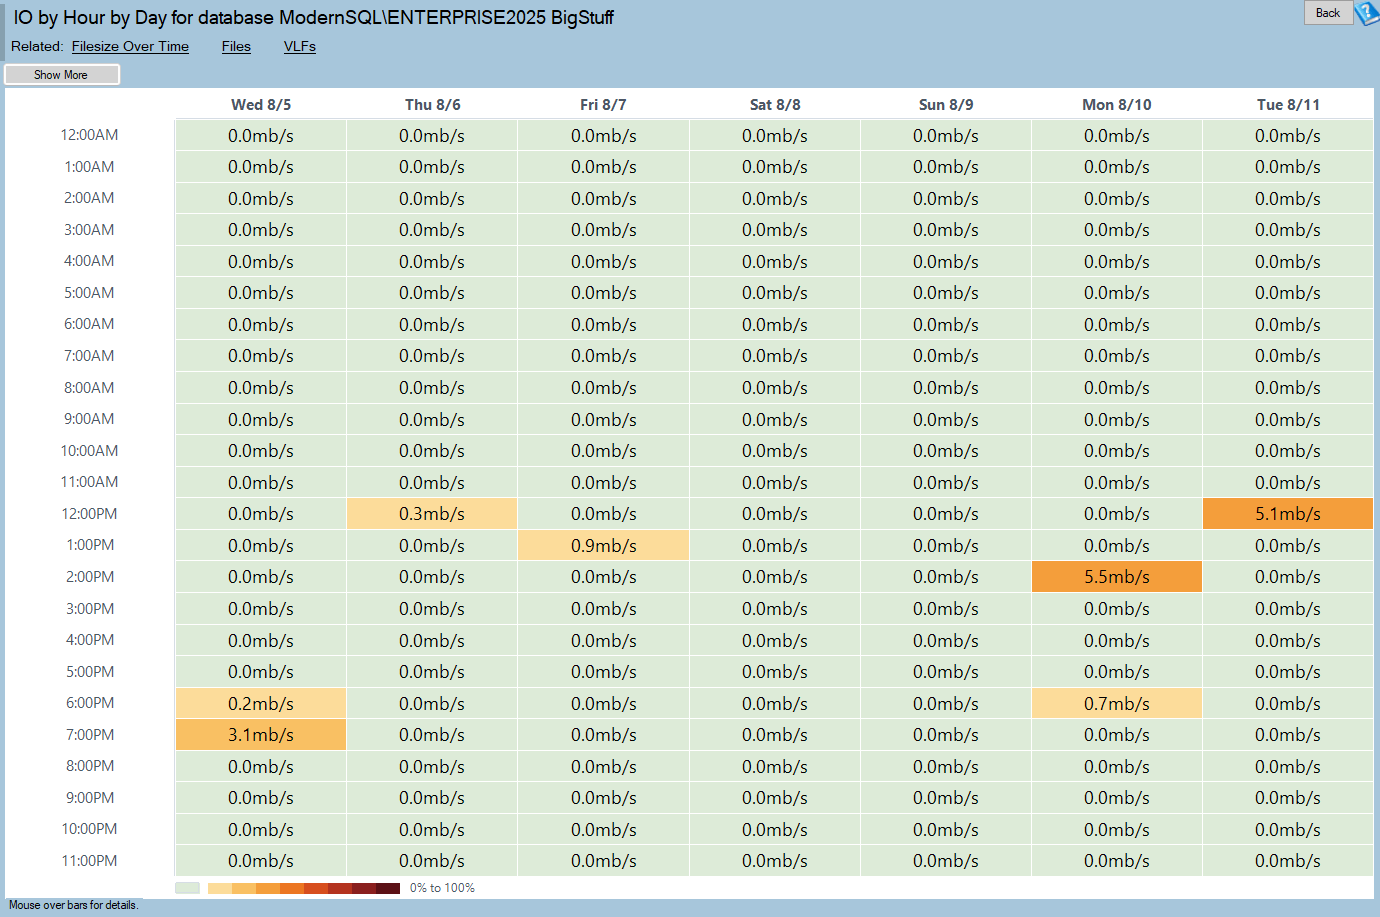Click the Mon 8/10 cell at 10:00AM
This screenshot has width=1380, height=917.
click(x=1117, y=451)
